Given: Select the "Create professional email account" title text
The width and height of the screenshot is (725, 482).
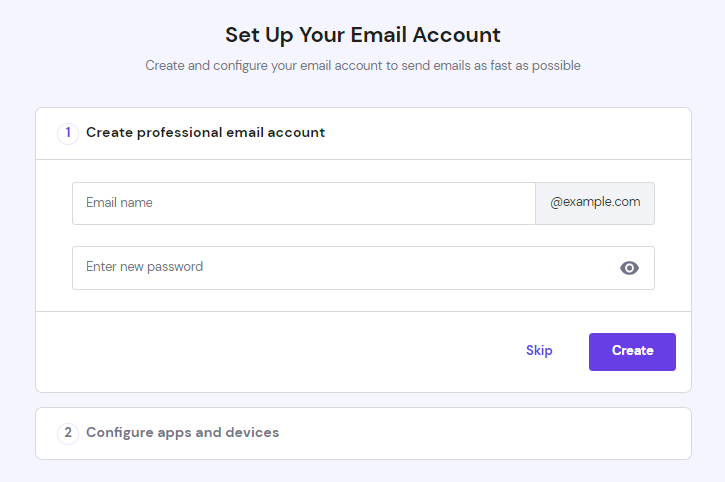Looking at the screenshot, I should [205, 133].
